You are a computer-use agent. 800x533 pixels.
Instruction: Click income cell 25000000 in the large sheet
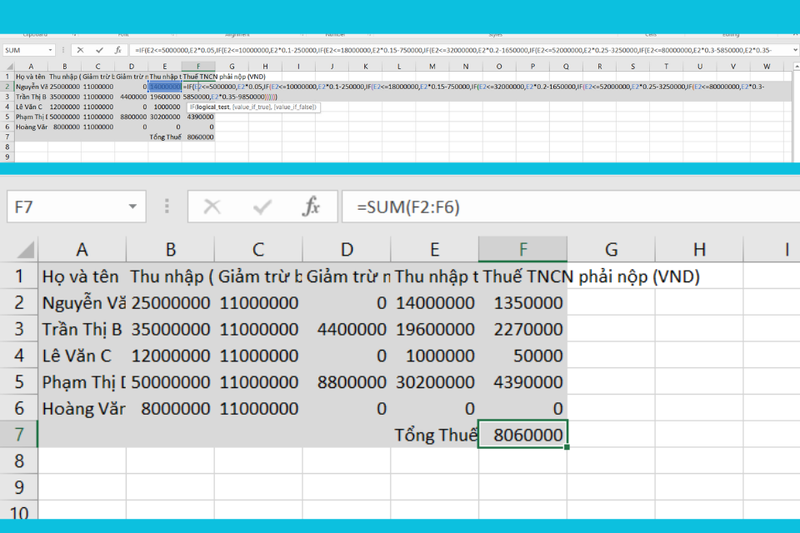(170, 302)
